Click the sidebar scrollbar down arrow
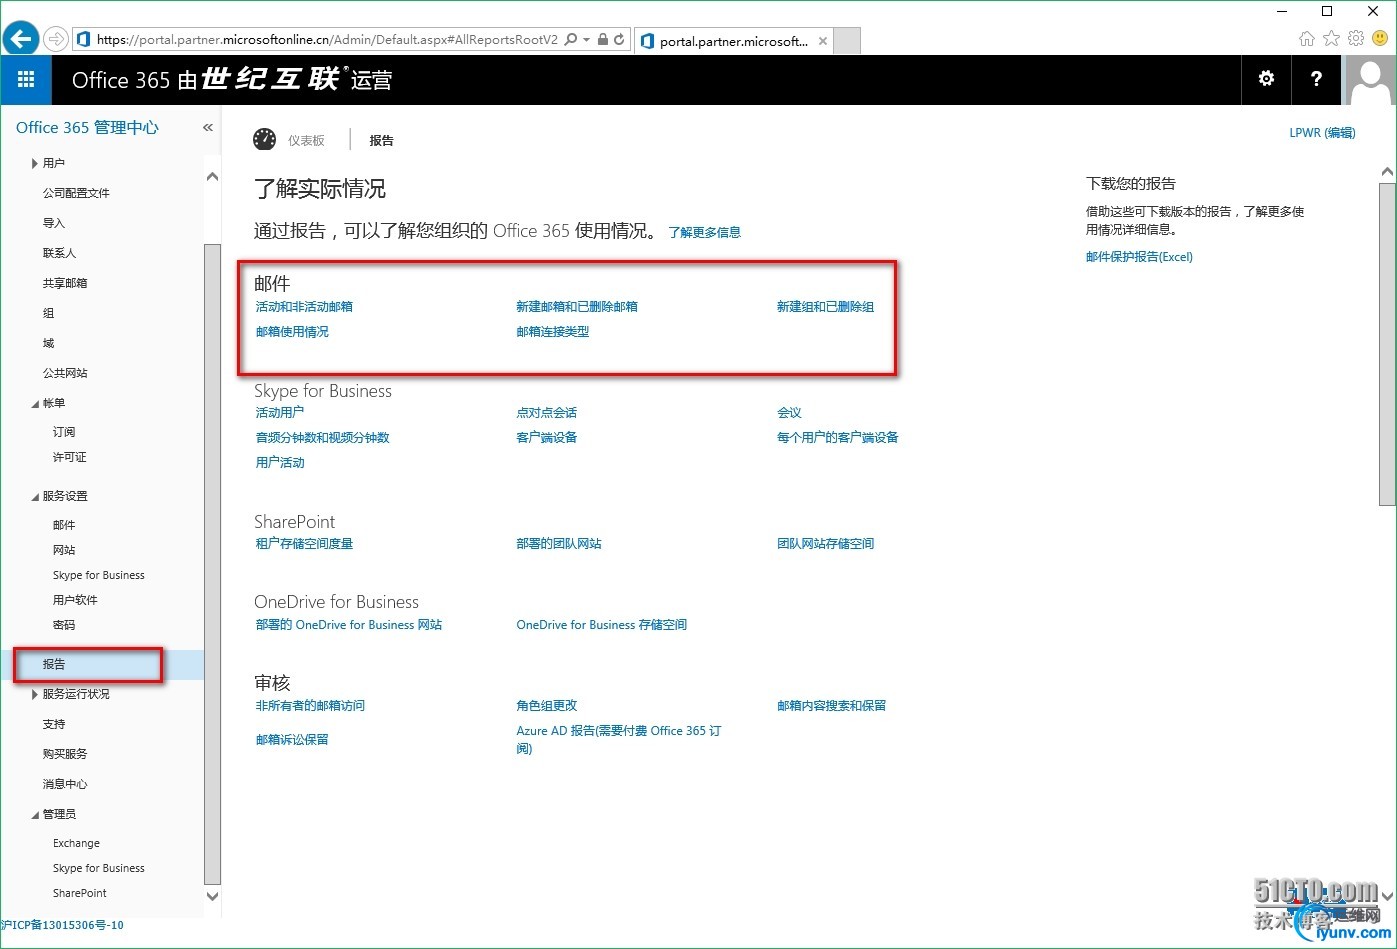The image size is (1397, 949). pos(212,896)
